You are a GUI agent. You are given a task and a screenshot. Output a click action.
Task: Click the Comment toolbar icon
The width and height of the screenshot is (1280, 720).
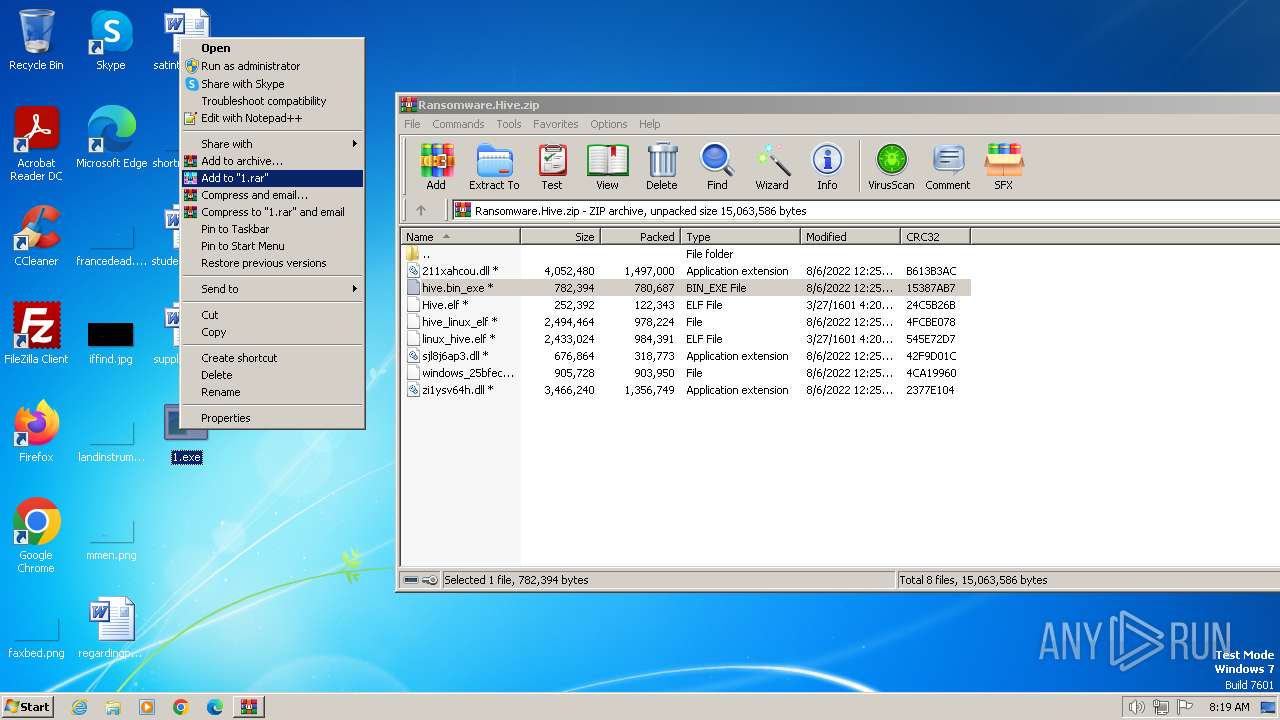tap(948, 166)
